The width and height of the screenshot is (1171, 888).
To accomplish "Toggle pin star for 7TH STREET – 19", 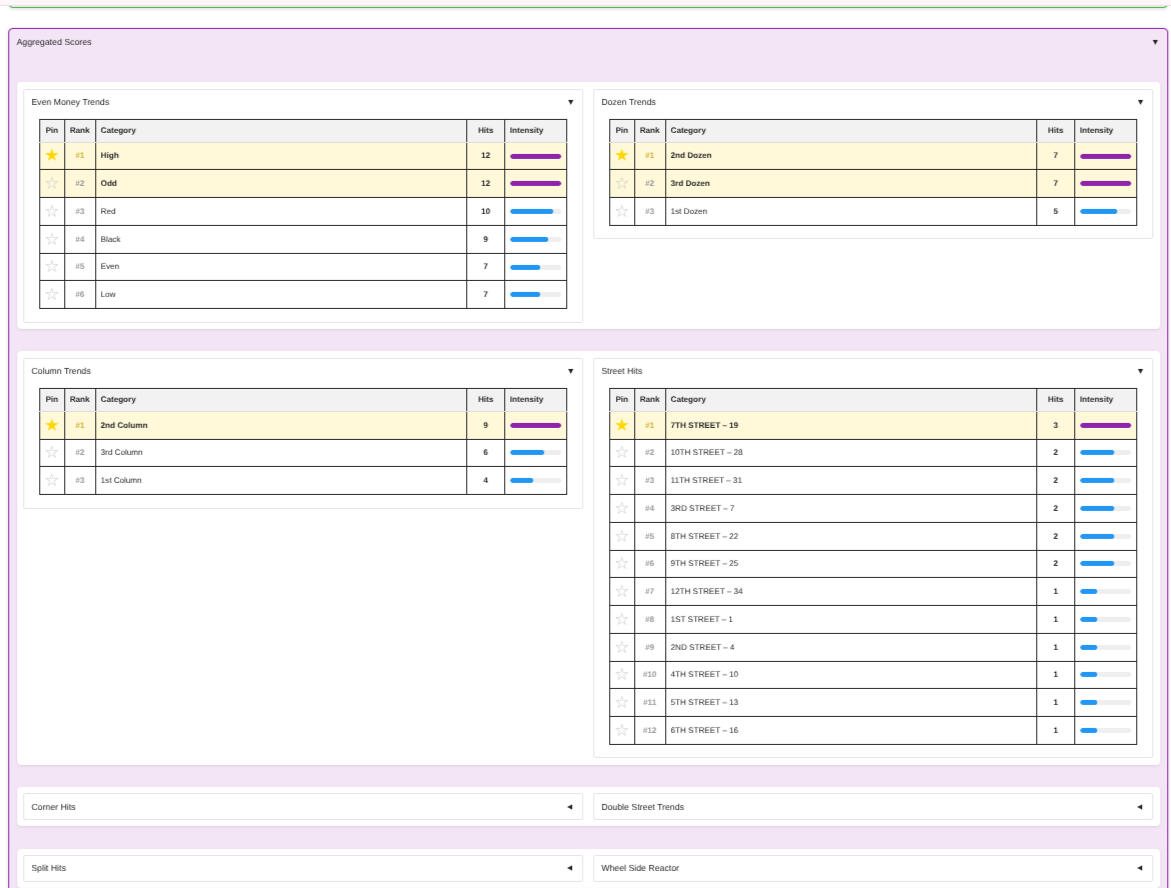I will pos(622,425).
